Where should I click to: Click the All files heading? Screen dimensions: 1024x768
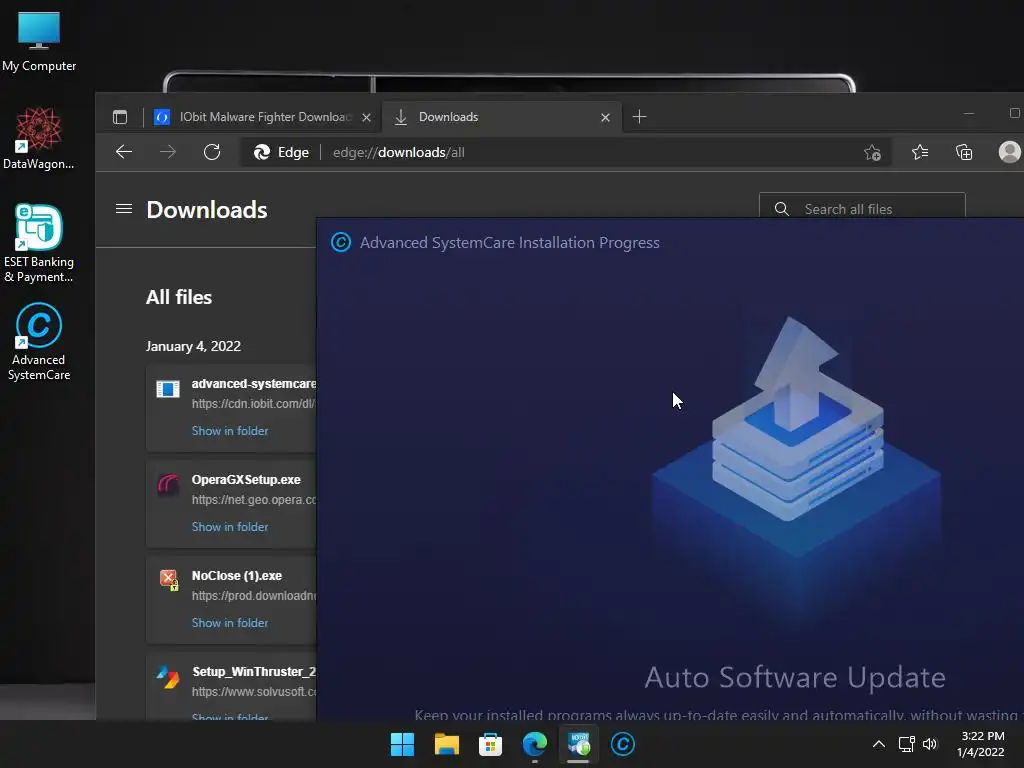179,297
